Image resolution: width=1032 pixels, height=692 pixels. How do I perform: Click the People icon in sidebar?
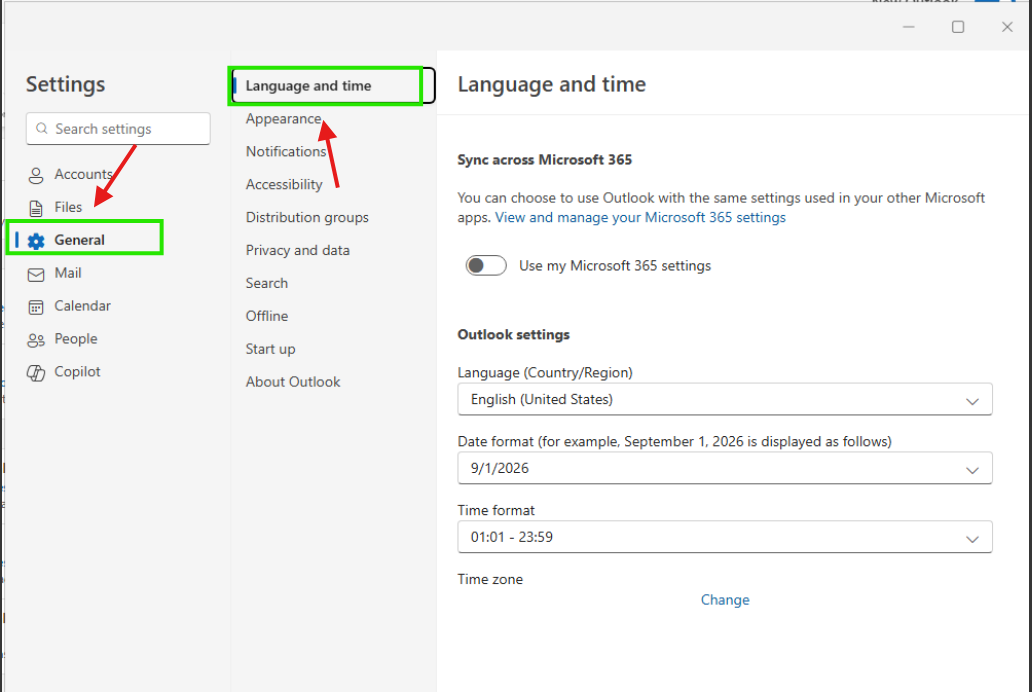[36, 340]
